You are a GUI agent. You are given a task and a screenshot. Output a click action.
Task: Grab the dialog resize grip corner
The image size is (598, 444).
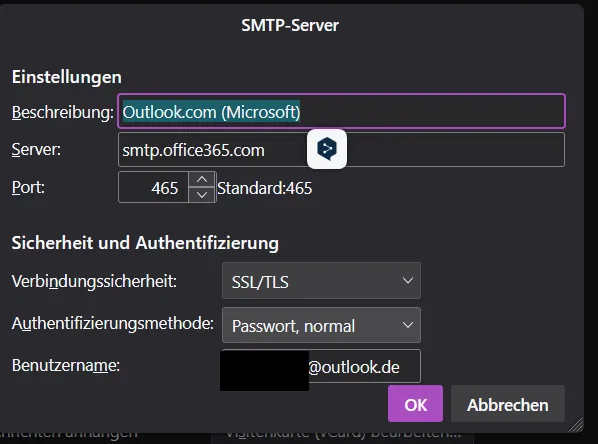point(576,425)
